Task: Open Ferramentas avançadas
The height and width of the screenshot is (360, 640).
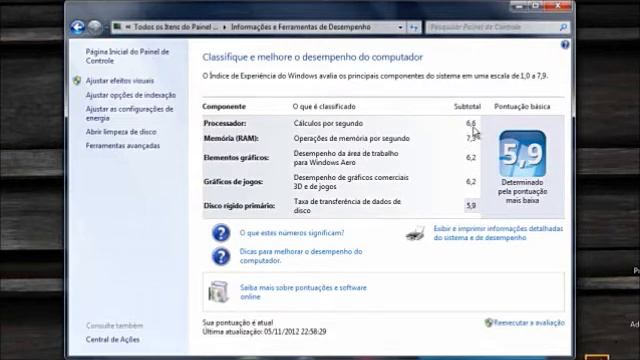Action: (123, 146)
